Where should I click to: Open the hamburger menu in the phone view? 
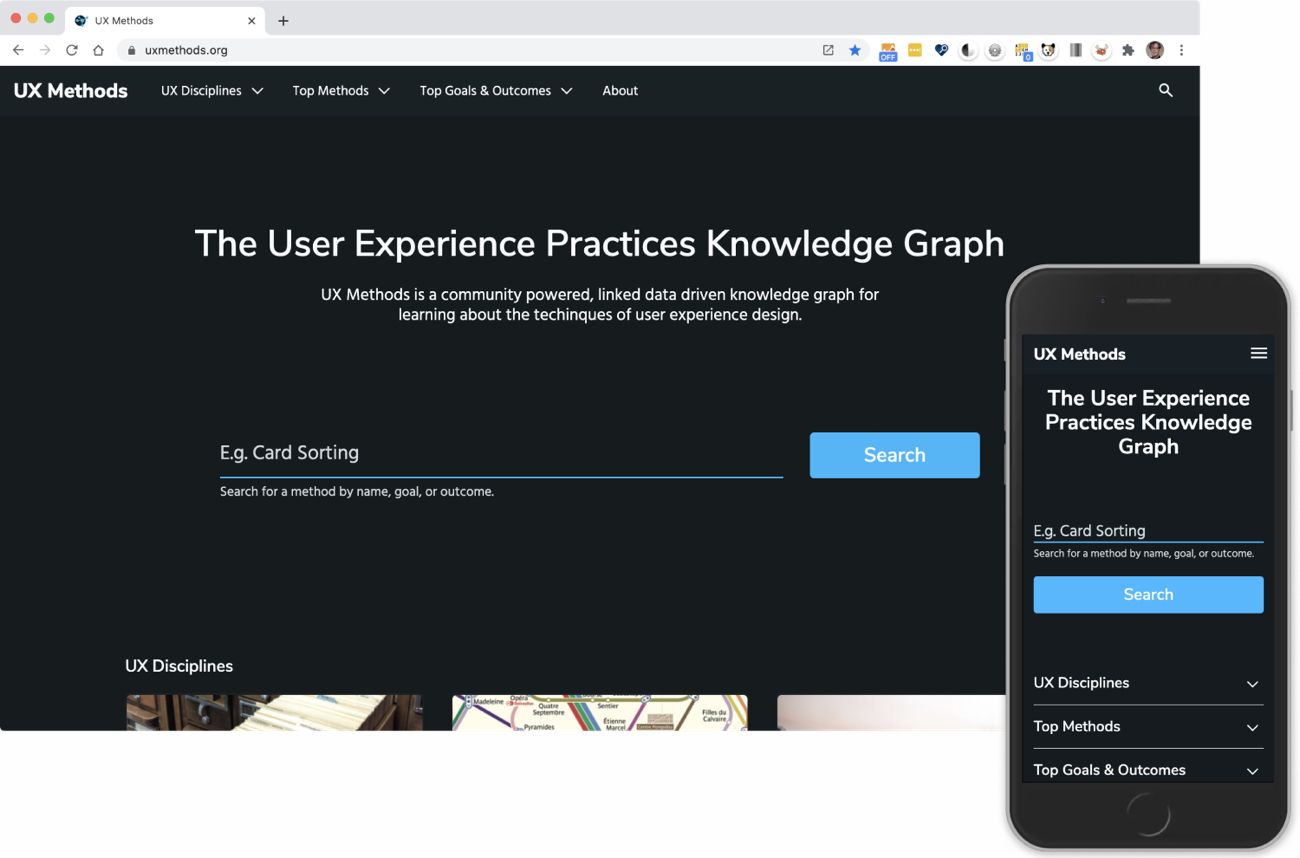[x=1258, y=353]
